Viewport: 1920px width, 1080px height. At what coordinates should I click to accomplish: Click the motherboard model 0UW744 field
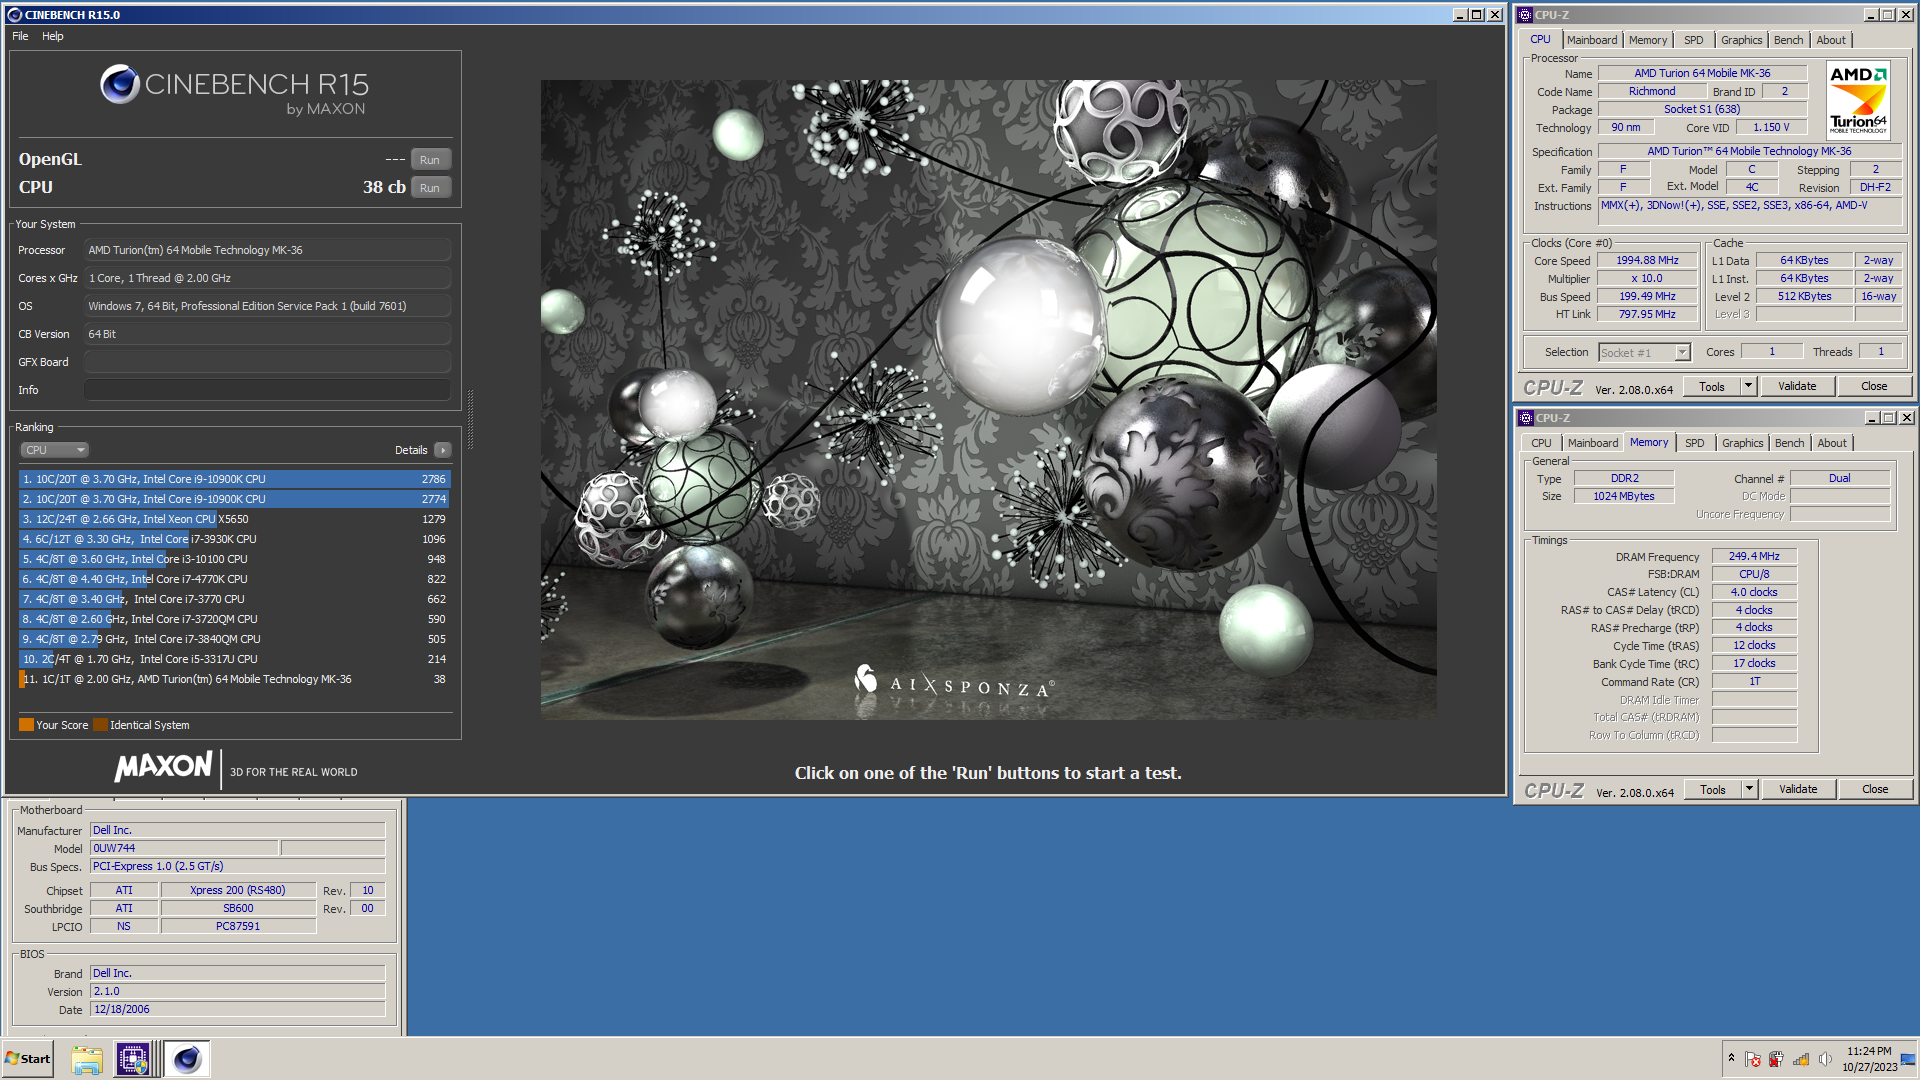tap(184, 848)
